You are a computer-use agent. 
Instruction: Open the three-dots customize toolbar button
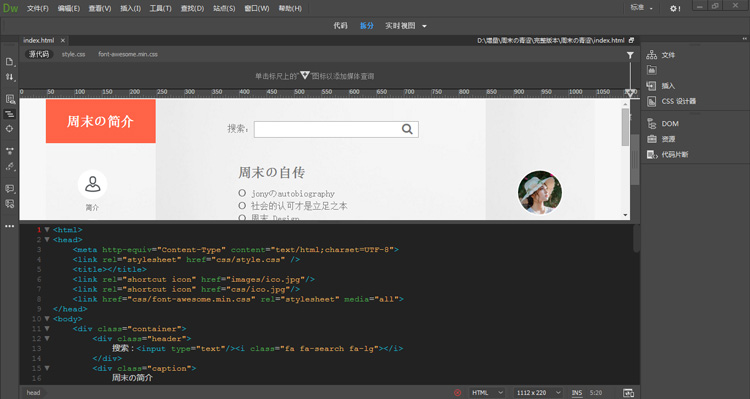[x=10, y=226]
